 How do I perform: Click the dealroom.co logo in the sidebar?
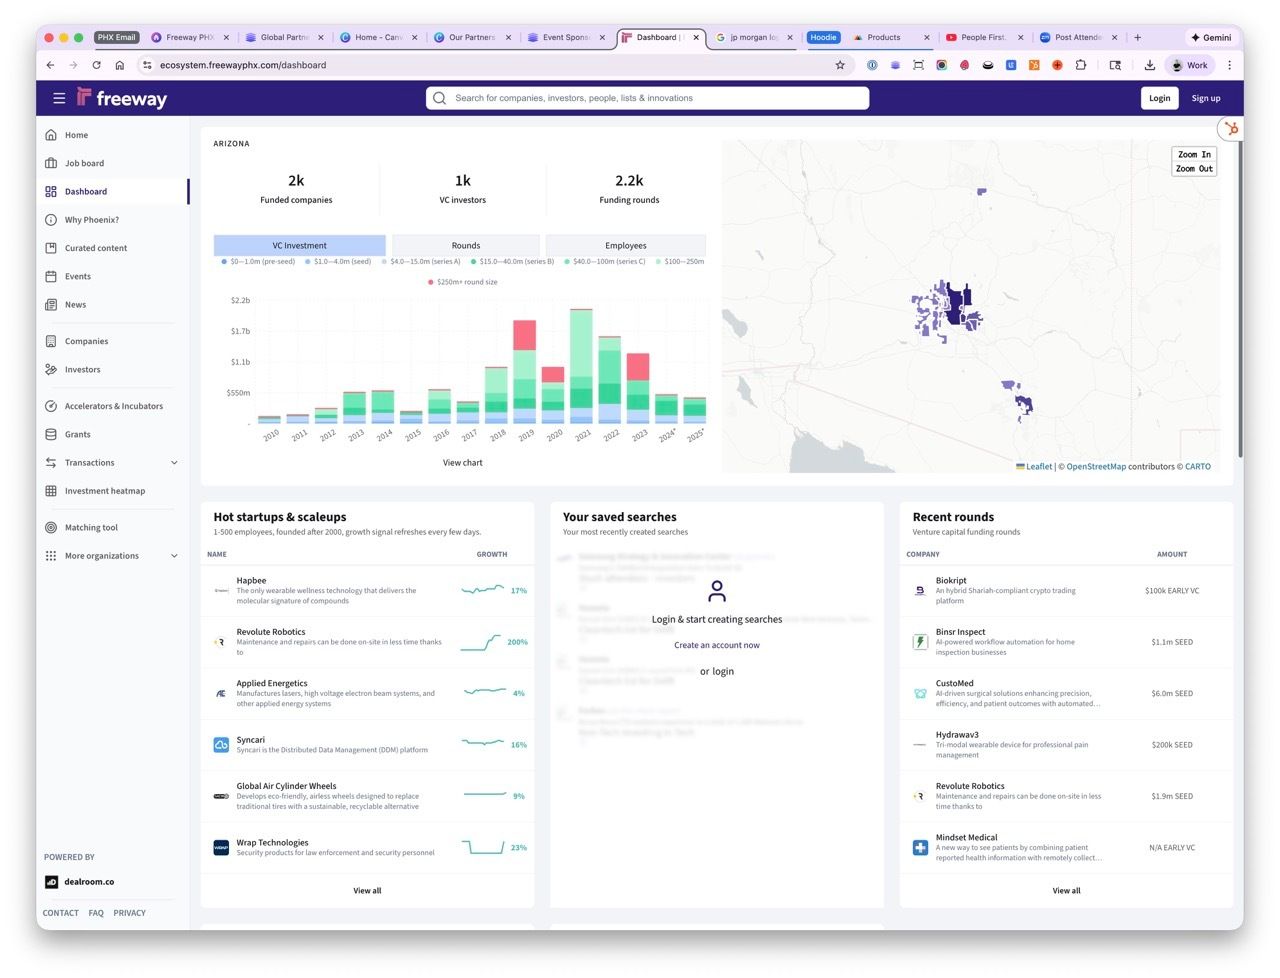(x=80, y=882)
